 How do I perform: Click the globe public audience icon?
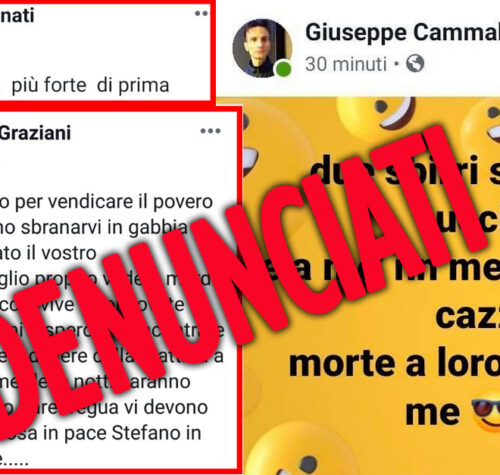click(x=415, y=63)
